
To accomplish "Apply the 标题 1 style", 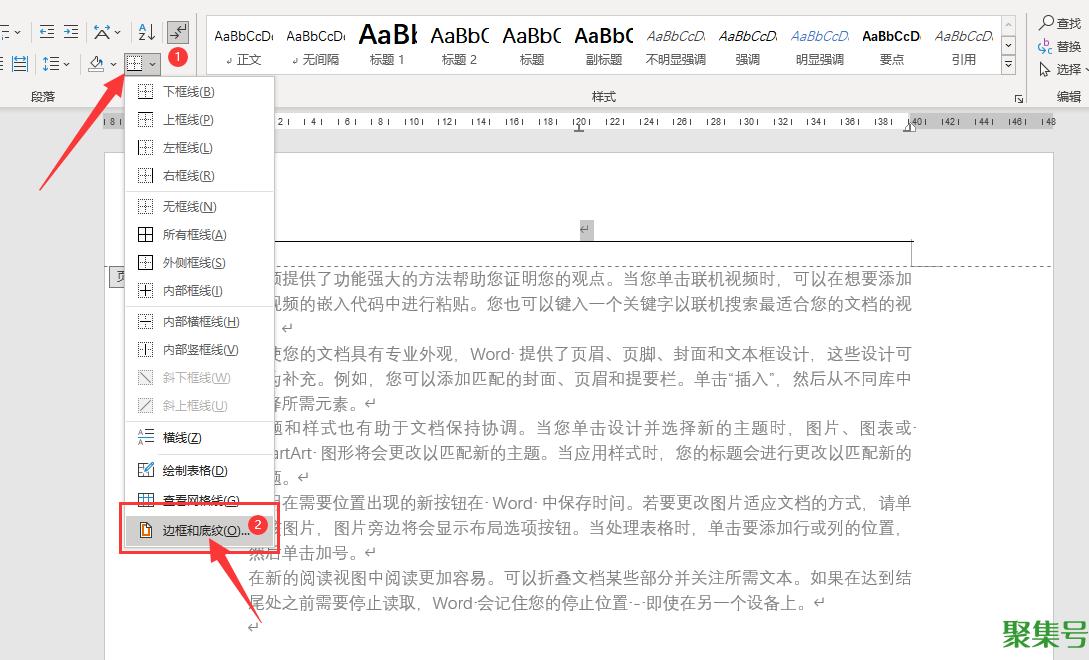I will pos(387,45).
